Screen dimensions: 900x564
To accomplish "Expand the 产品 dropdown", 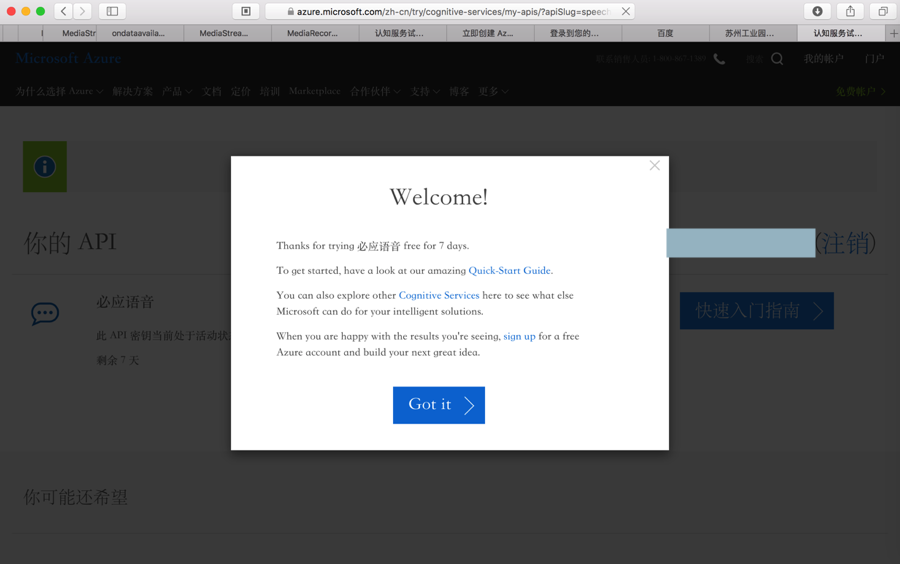I will coord(177,91).
